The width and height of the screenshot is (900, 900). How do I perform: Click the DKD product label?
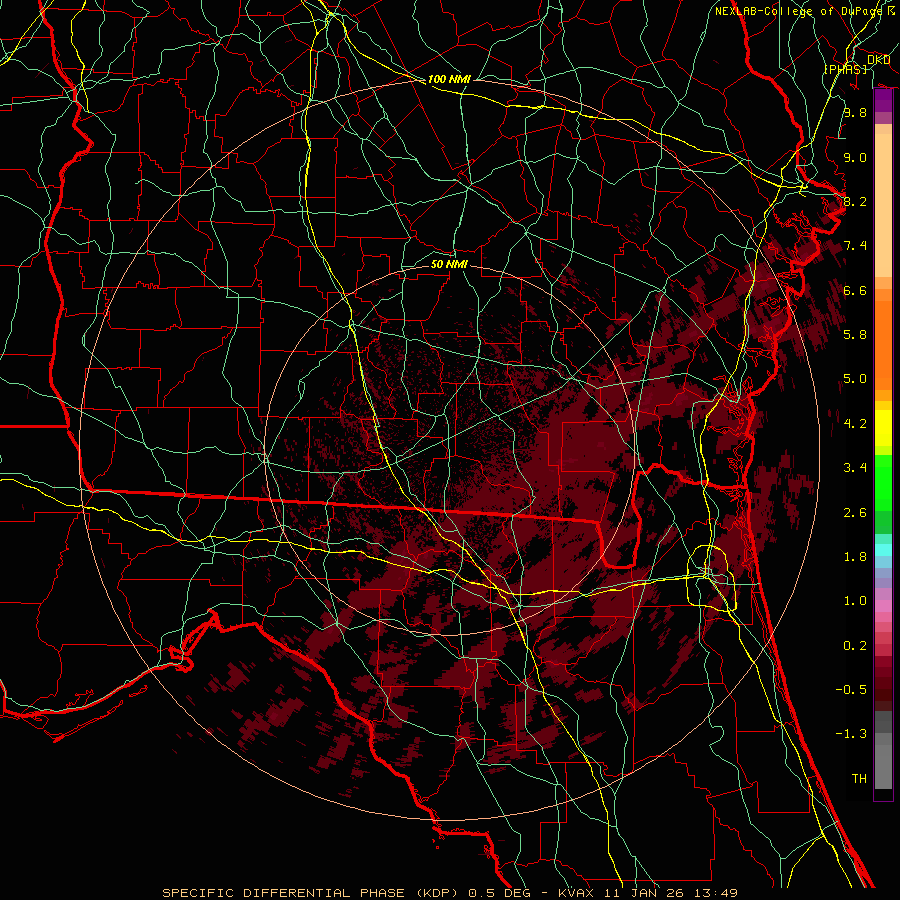[878, 60]
